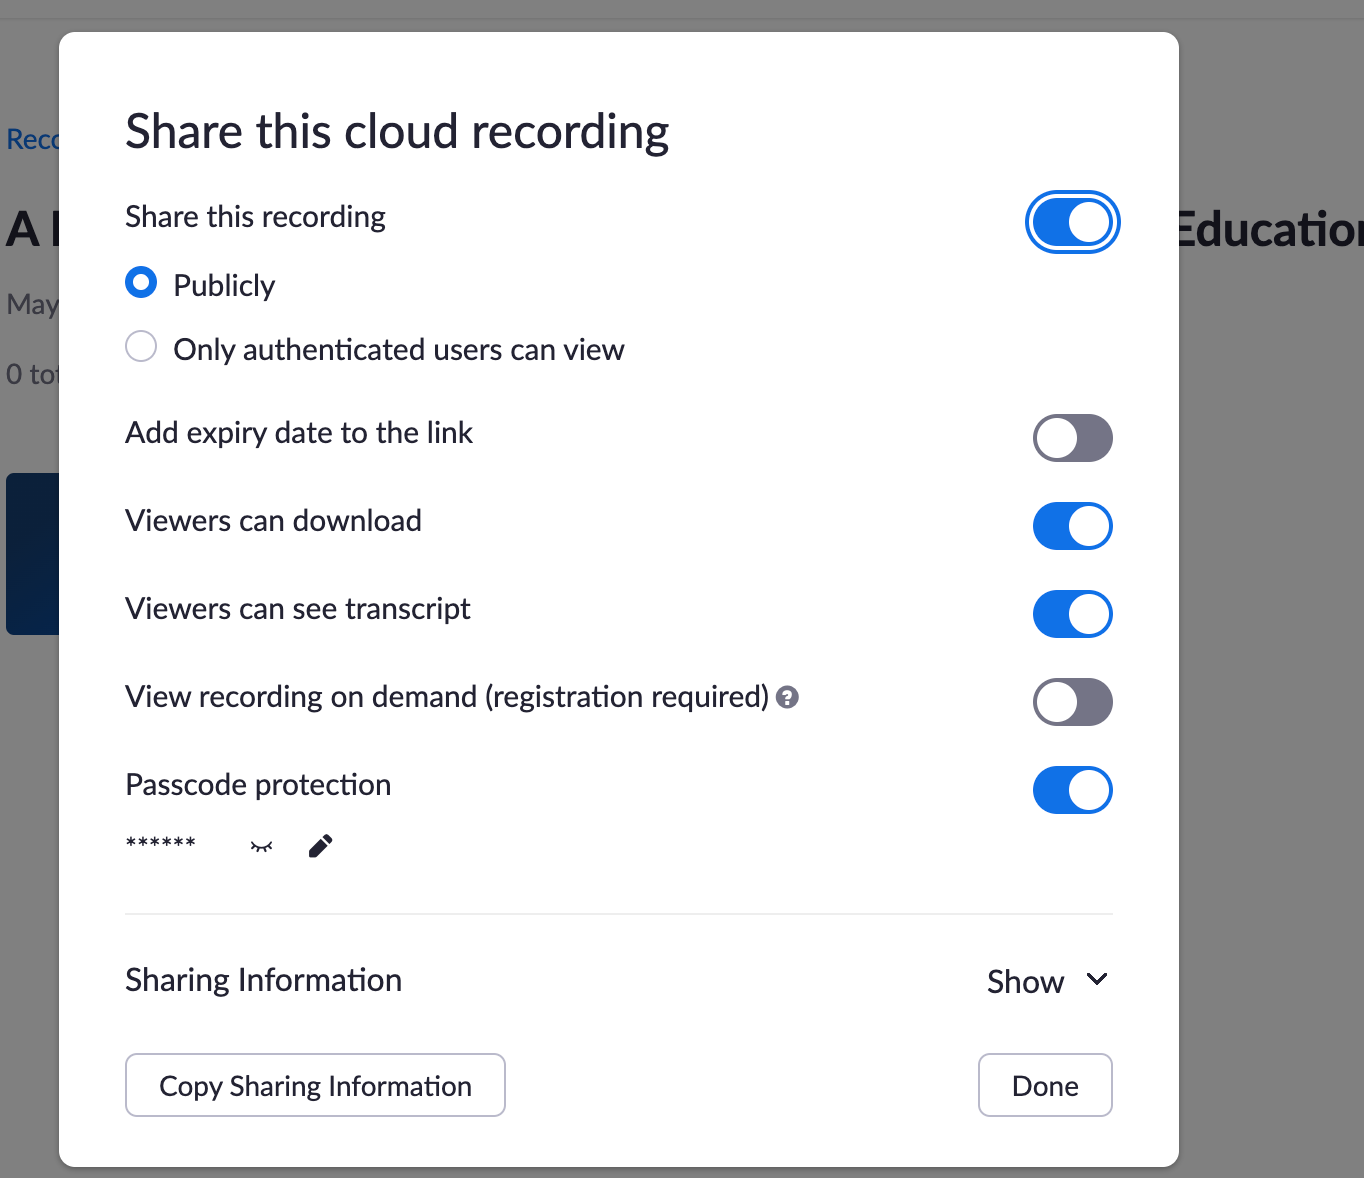1364x1178 pixels.
Task: Reveal the passcode with the eye icon
Action: [261, 847]
